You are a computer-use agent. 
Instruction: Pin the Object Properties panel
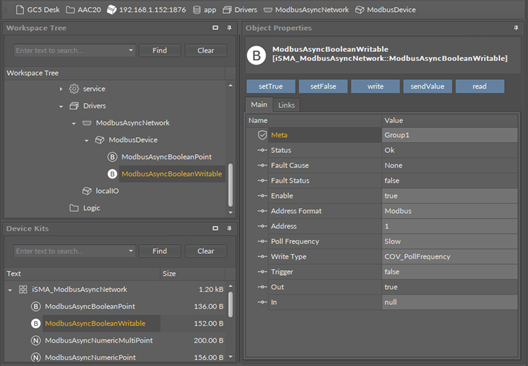click(516, 28)
